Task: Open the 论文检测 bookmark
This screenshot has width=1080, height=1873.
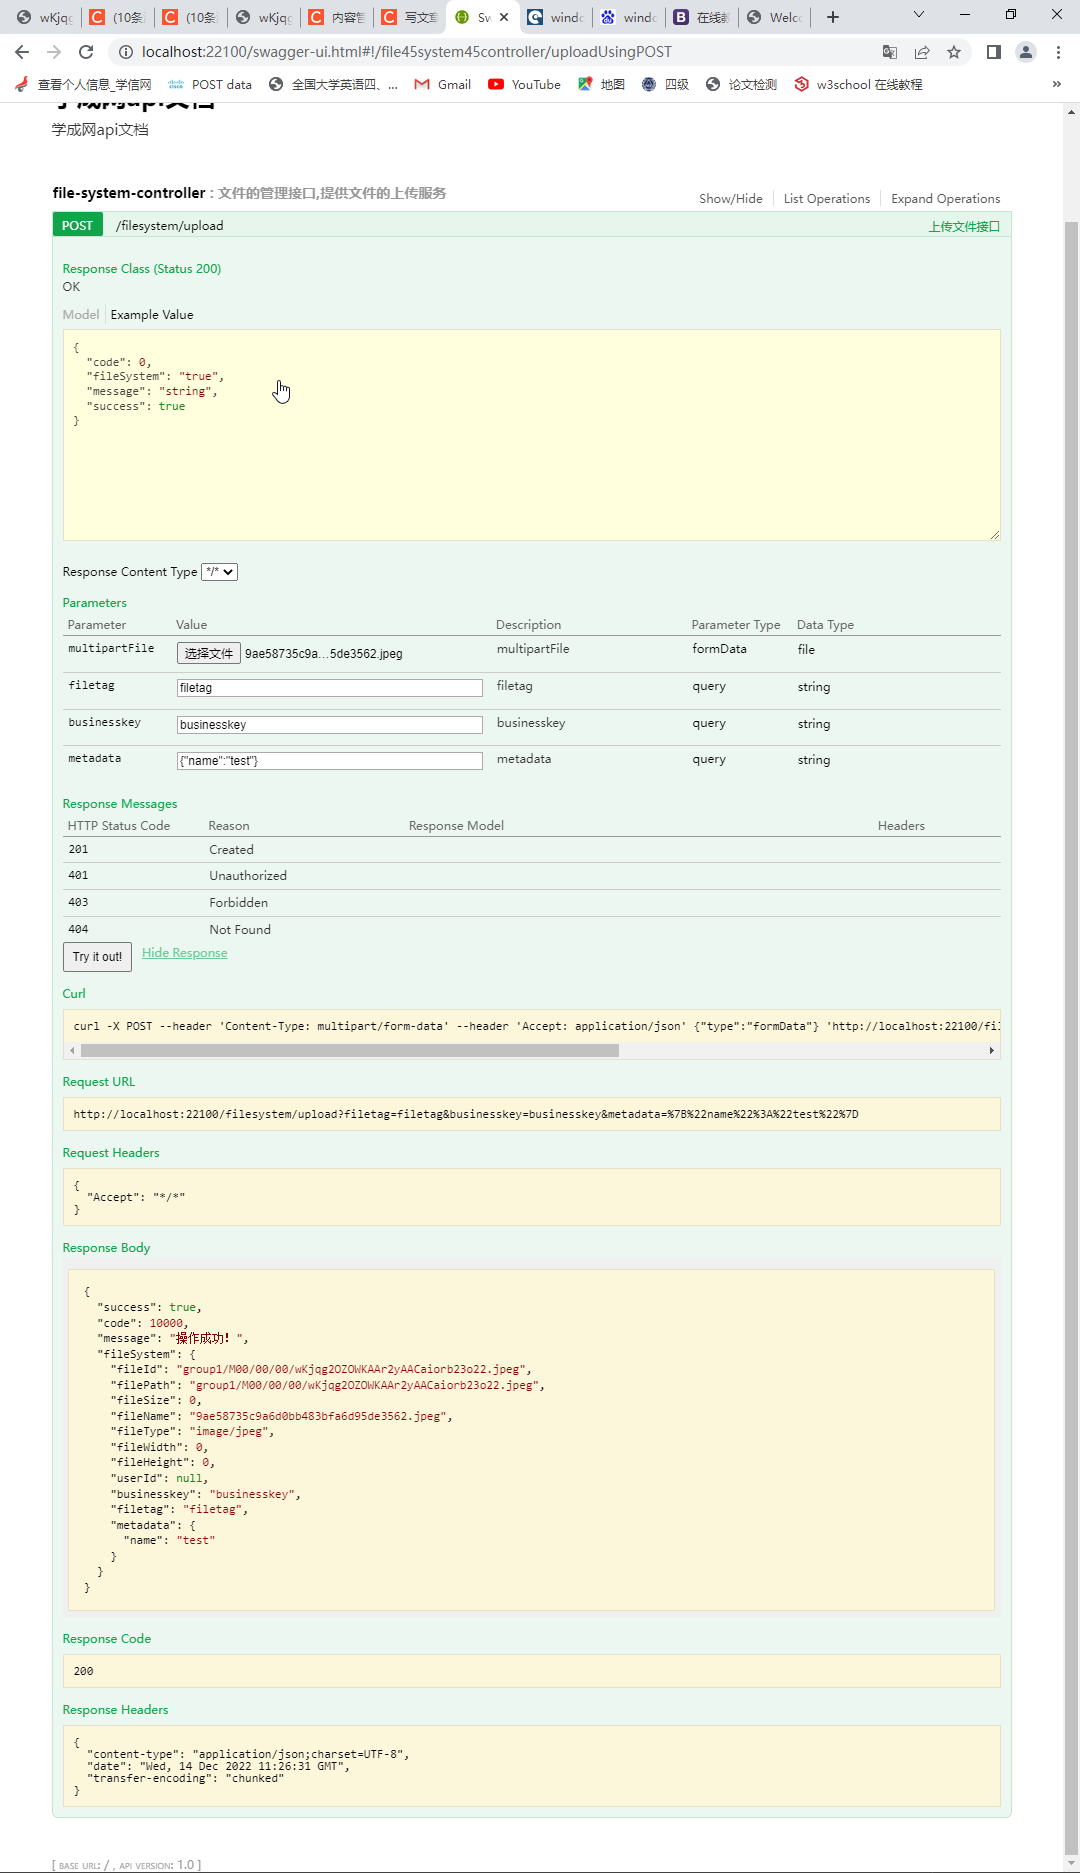Action: pyautogui.click(x=741, y=85)
